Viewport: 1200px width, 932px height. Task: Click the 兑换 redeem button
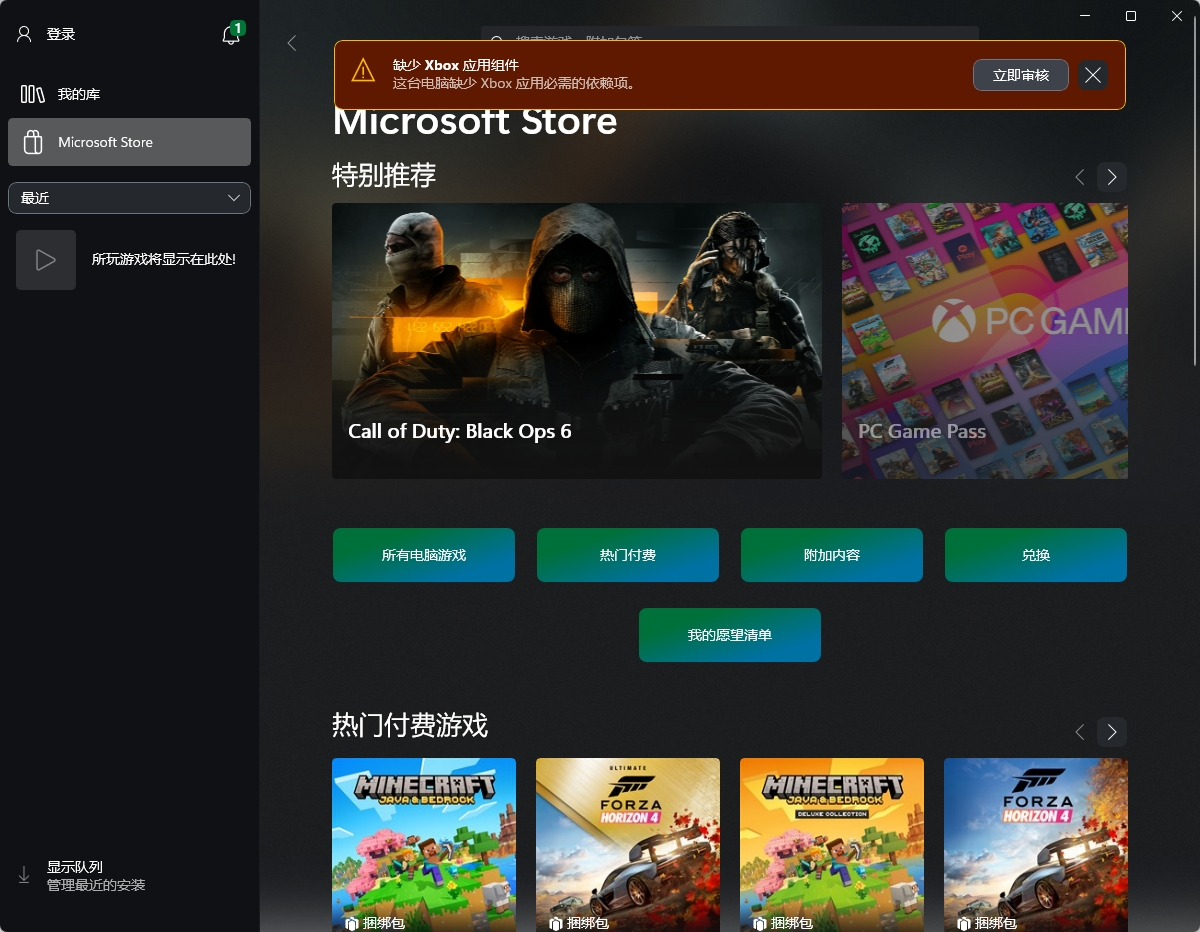1035,555
